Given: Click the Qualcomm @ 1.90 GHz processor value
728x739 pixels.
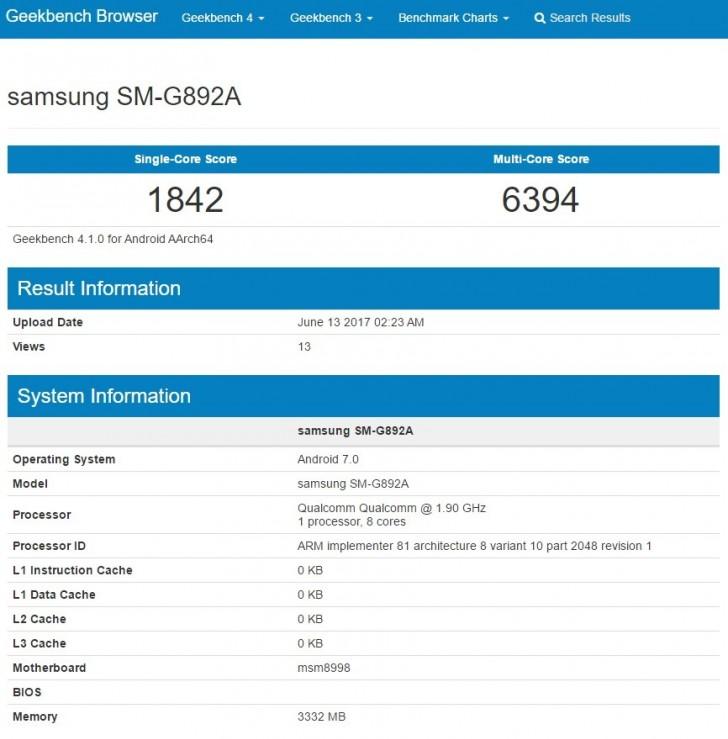Looking at the screenshot, I should click(391, 508).
